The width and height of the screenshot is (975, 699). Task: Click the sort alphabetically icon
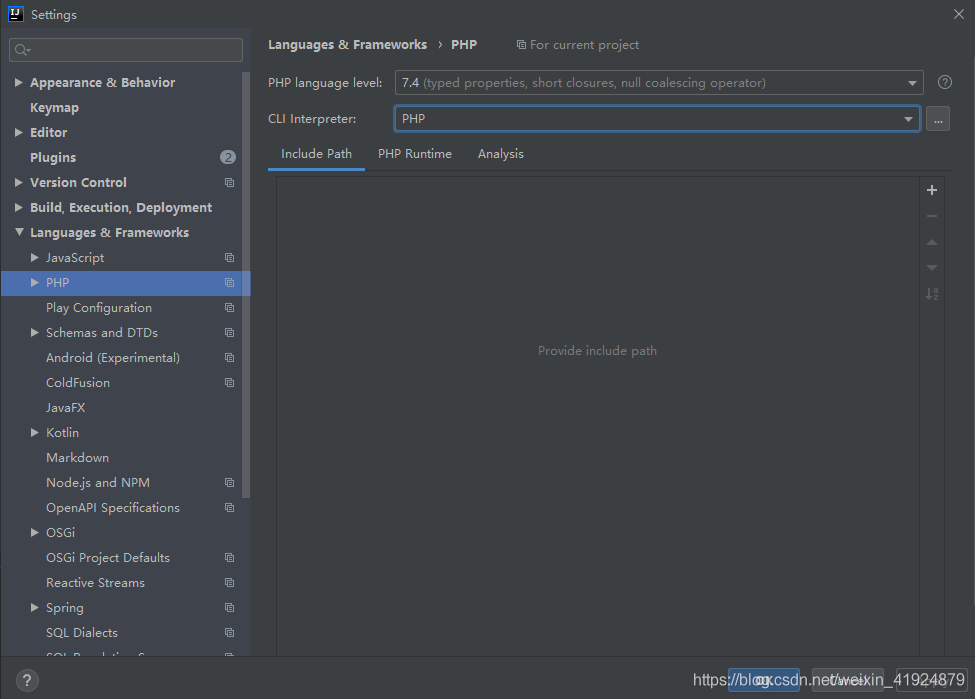931,294
